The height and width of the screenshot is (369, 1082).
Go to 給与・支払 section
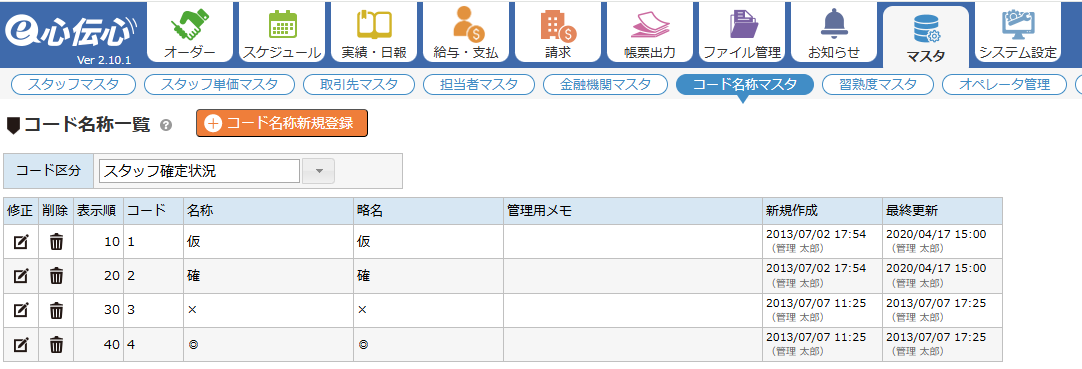(x=466, y=32)
